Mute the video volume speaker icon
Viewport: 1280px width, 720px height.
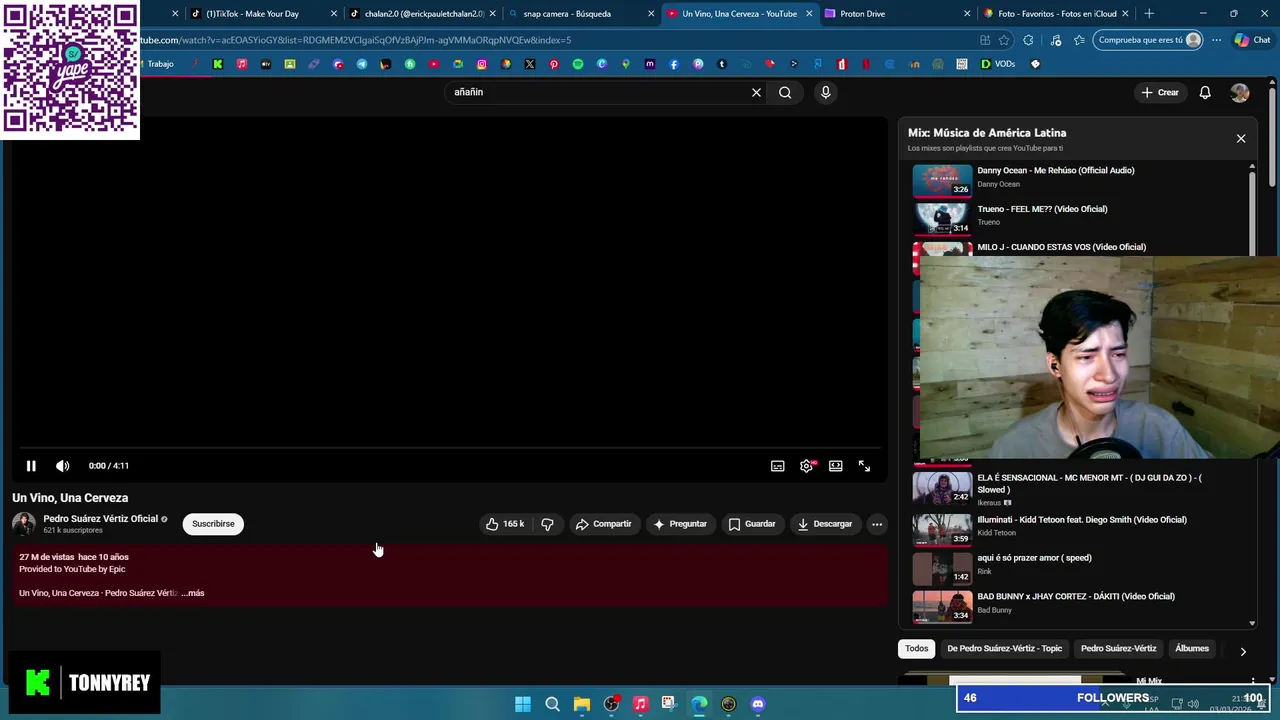(x=62, y=466)
